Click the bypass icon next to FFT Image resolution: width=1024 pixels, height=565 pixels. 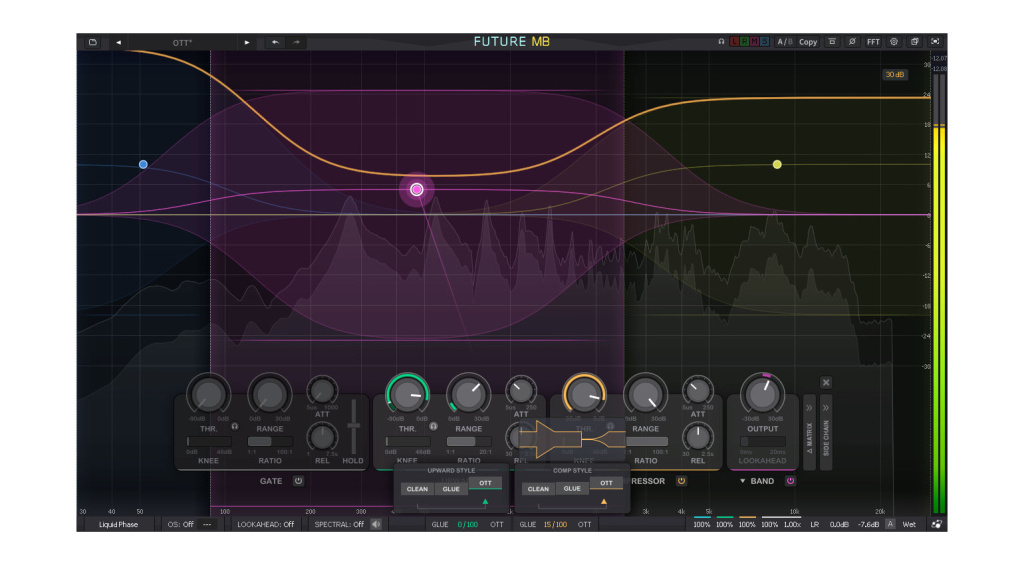(x=852, y=42)
